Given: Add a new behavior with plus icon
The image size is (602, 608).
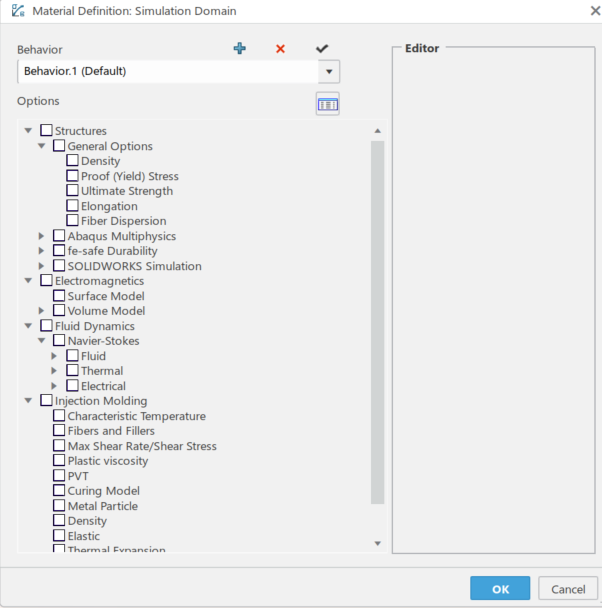Looking at the screenshot, I should [240, 48].
